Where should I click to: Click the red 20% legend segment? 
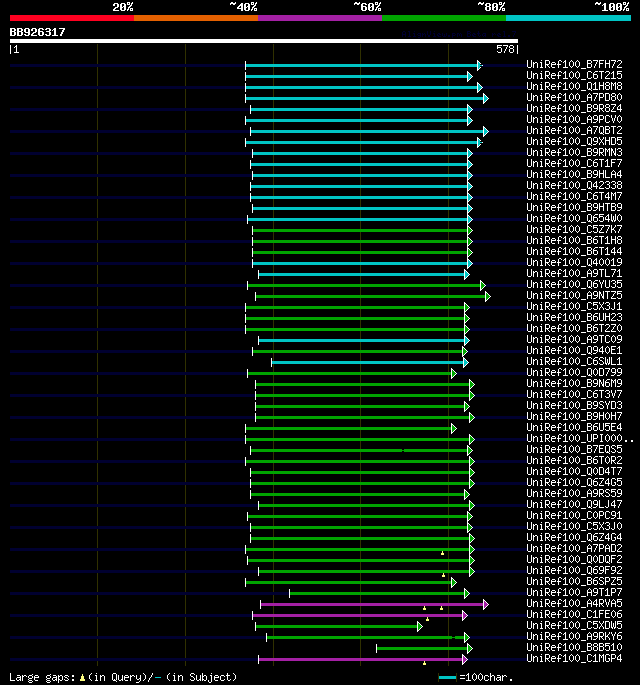(72, 18)
